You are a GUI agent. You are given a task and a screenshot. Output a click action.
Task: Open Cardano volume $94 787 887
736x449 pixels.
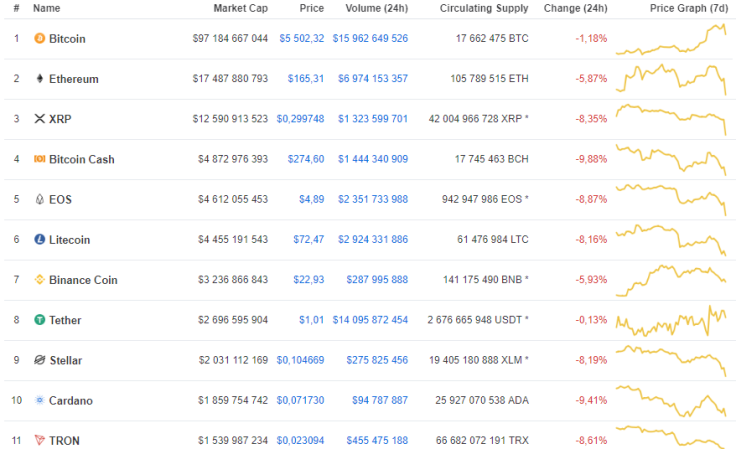pos(380,400)
